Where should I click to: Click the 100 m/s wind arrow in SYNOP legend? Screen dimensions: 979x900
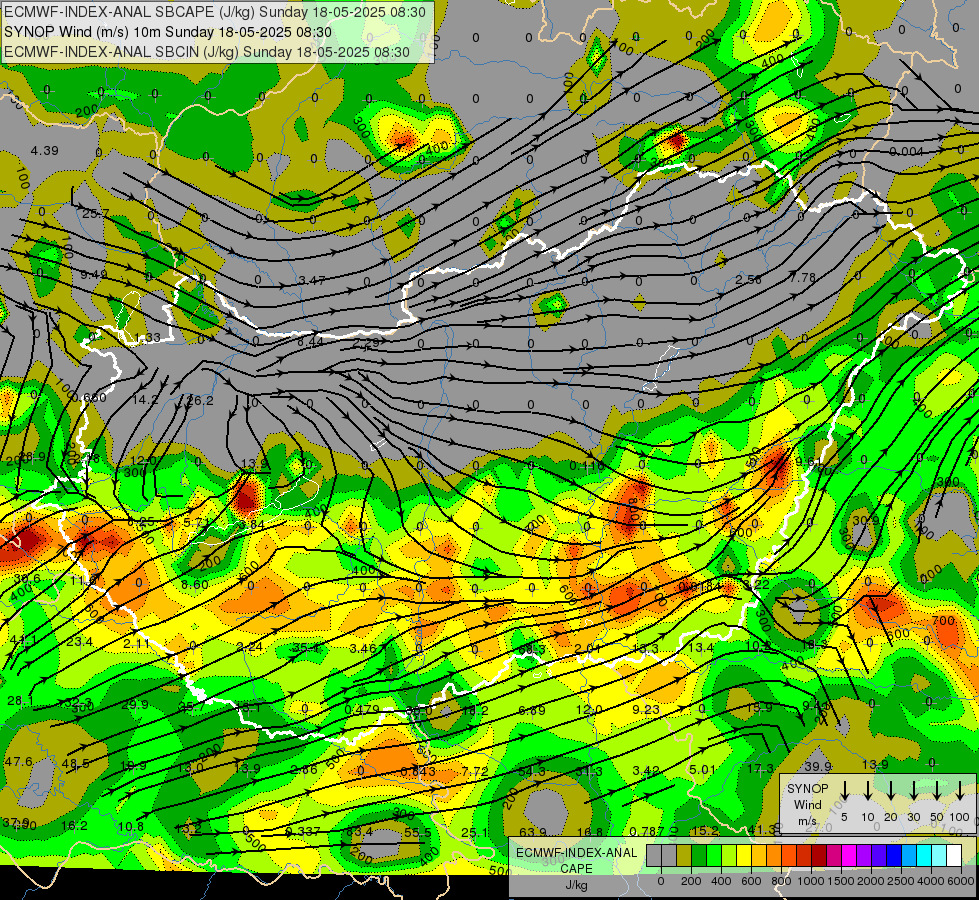pyautogui.click(x=960, y=790)
